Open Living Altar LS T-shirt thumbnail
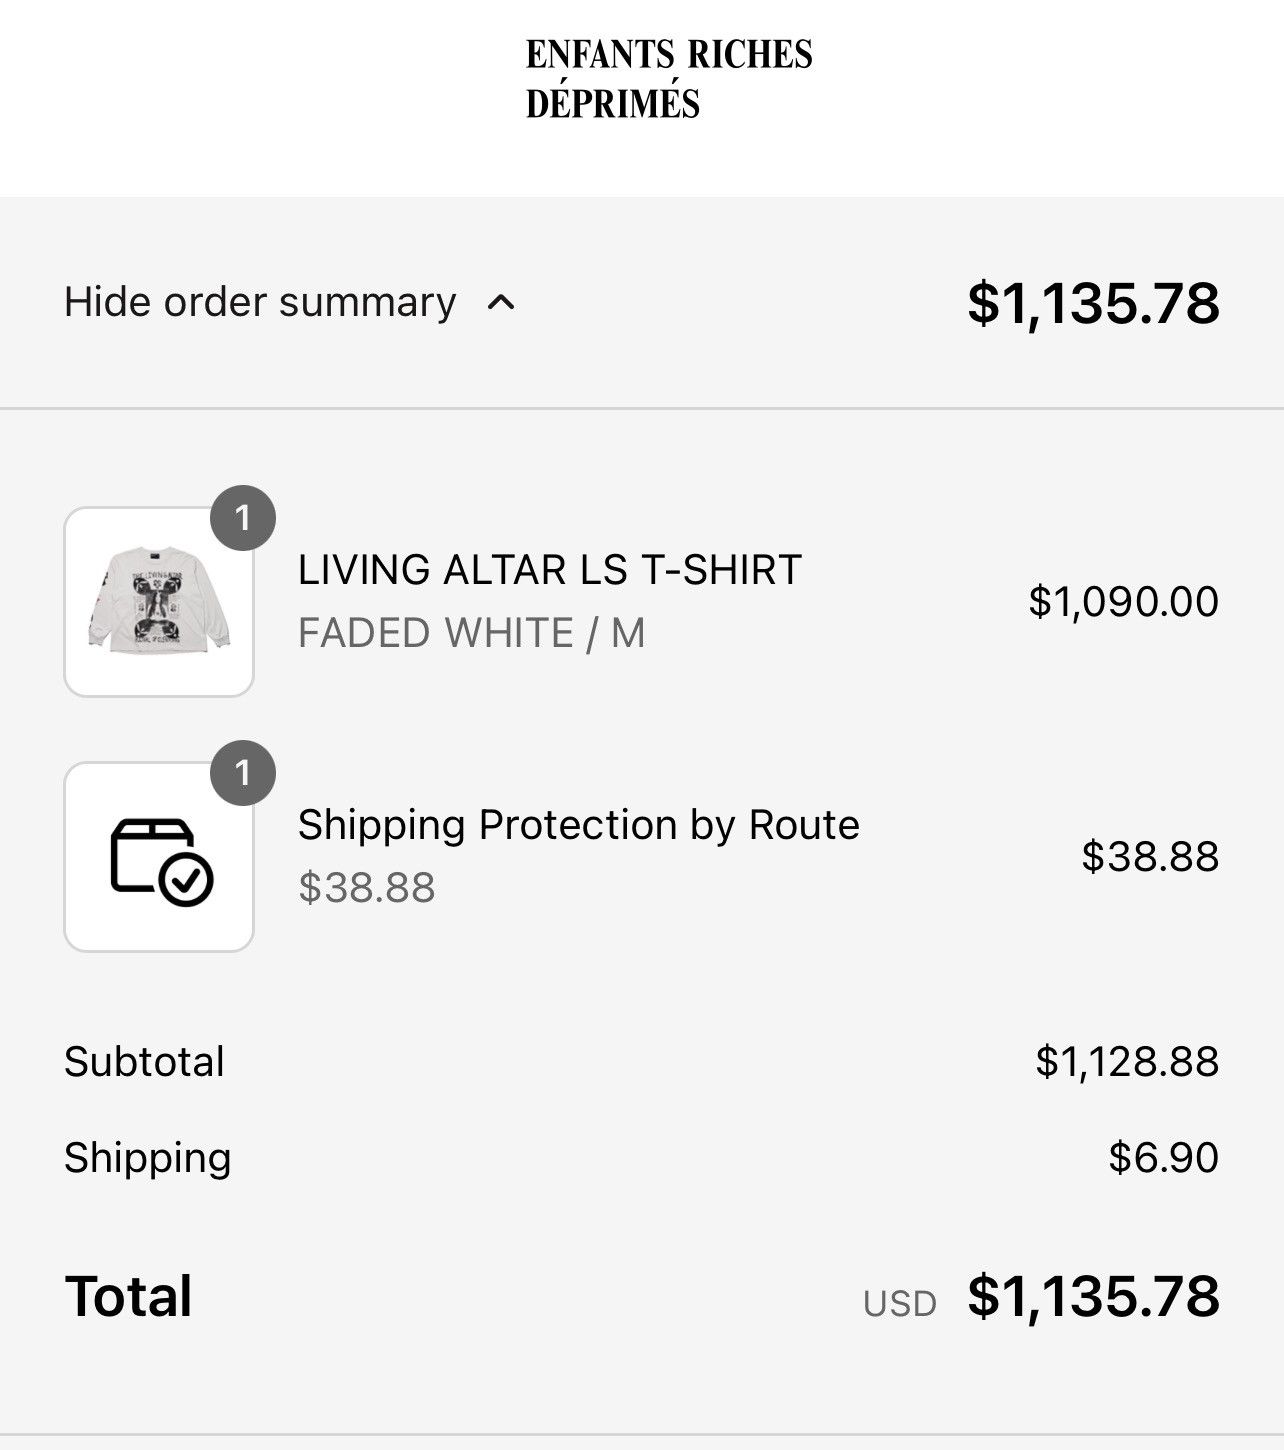The width and height of the screenshot is (1284, 1450). pyautogui.click(x=159, y=601)
